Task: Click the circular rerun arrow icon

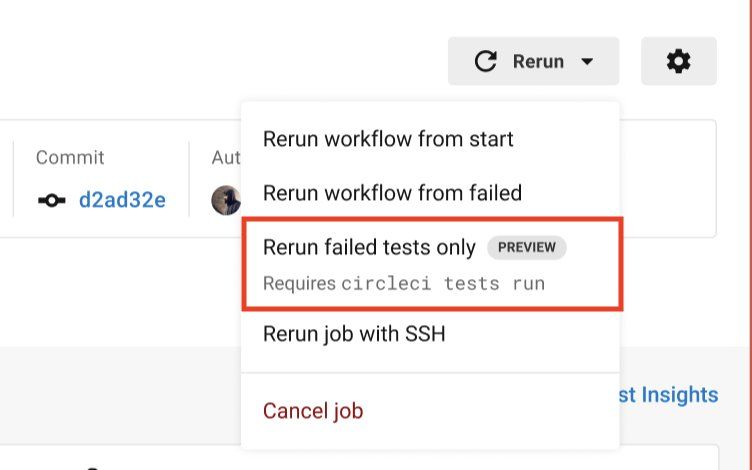Action: click(485, 61)
